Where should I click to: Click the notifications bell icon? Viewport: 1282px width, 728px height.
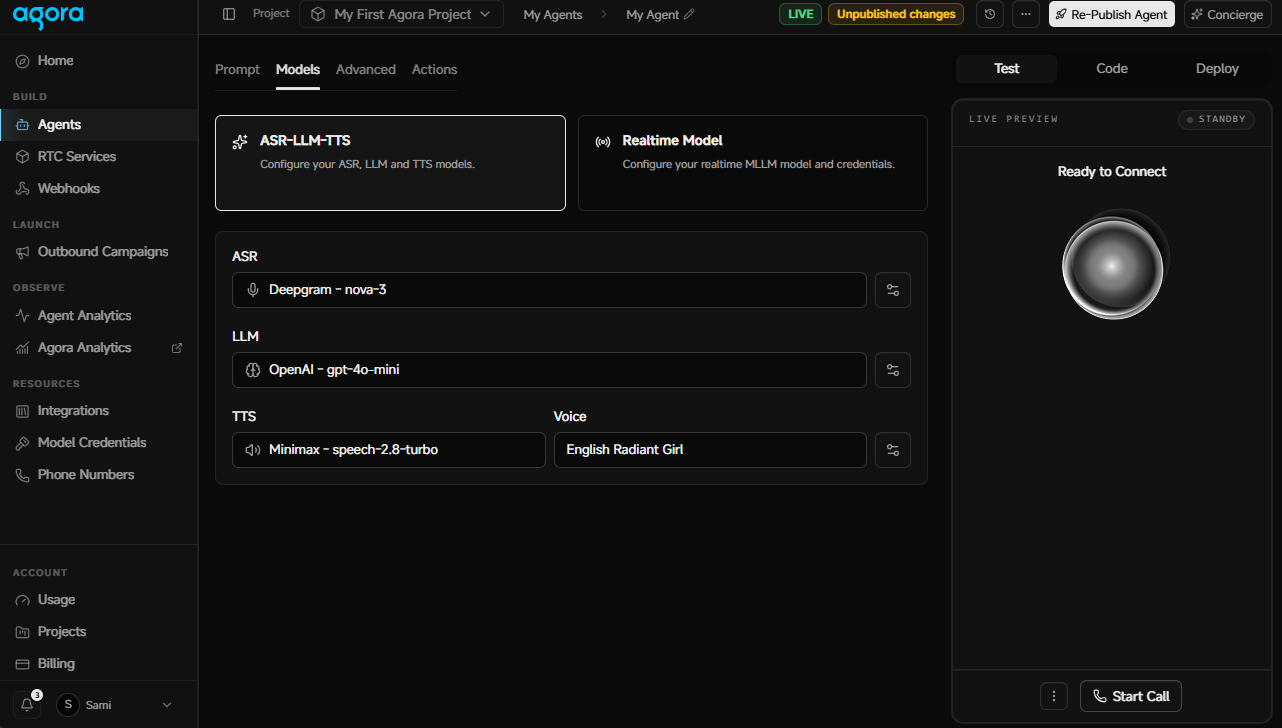click(x=28, y=704)
